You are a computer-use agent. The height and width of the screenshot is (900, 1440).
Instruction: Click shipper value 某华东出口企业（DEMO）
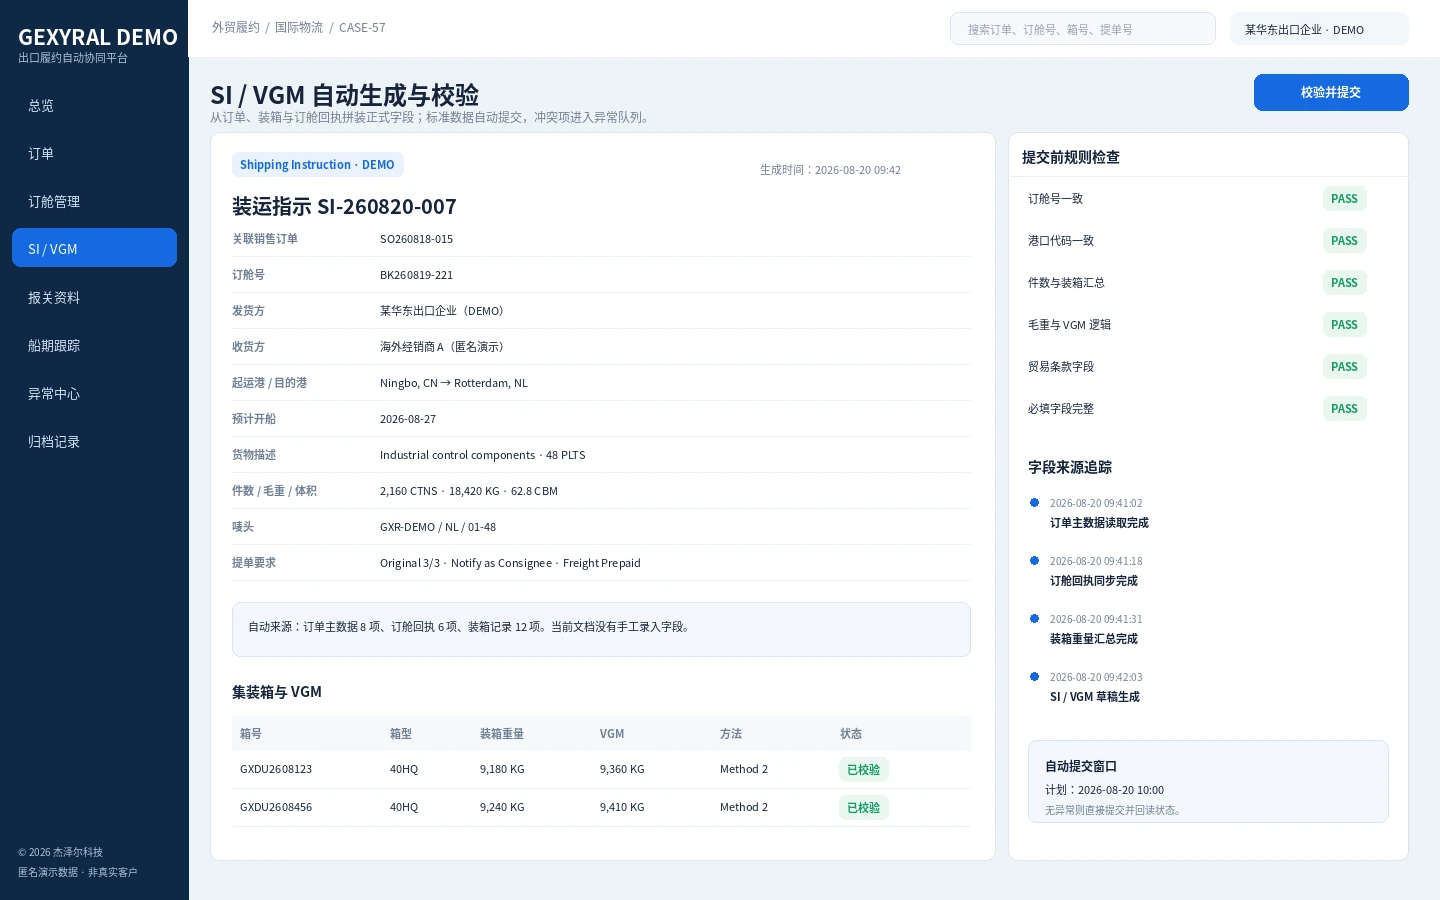tap(444, 311)
